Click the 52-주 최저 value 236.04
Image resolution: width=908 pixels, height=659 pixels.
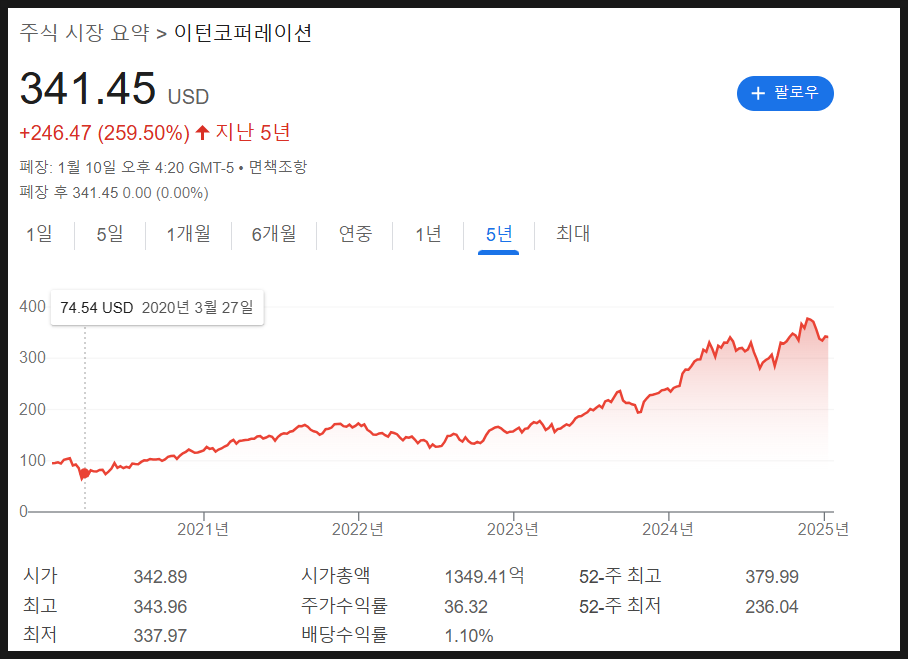772,607
